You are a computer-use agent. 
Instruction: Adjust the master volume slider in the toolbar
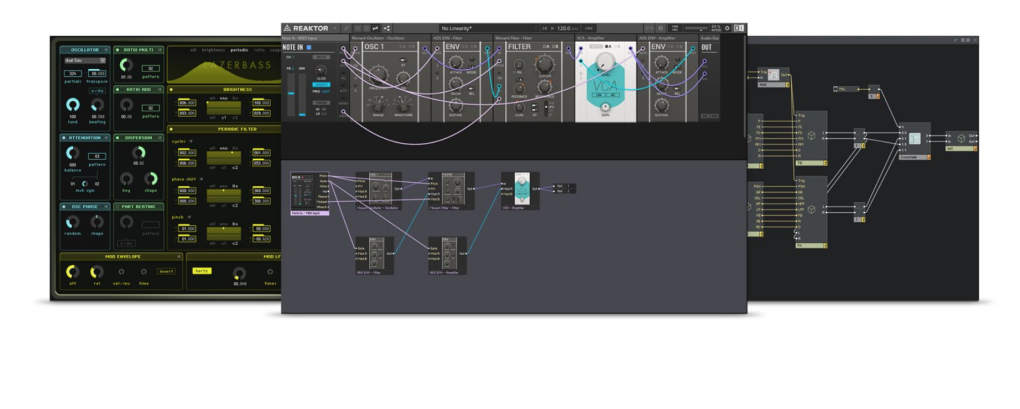coord(695,28)
